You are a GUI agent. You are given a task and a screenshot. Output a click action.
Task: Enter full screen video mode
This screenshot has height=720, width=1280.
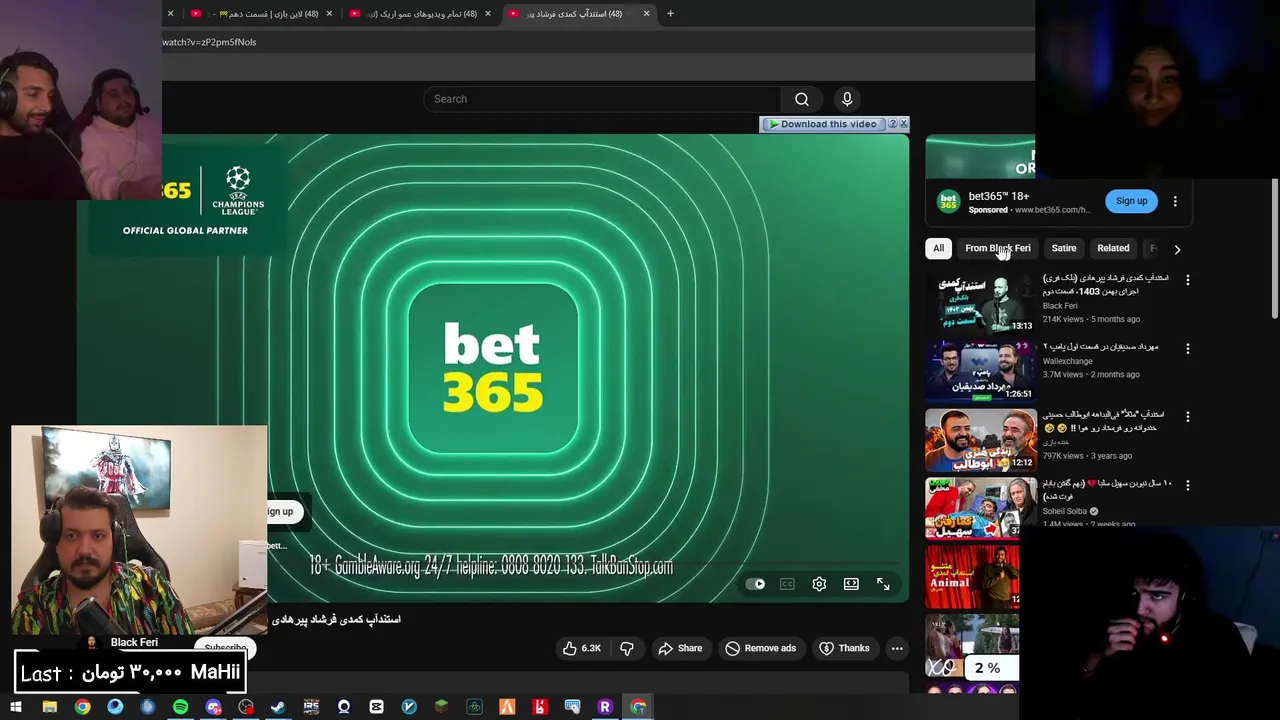coord(883,584)
